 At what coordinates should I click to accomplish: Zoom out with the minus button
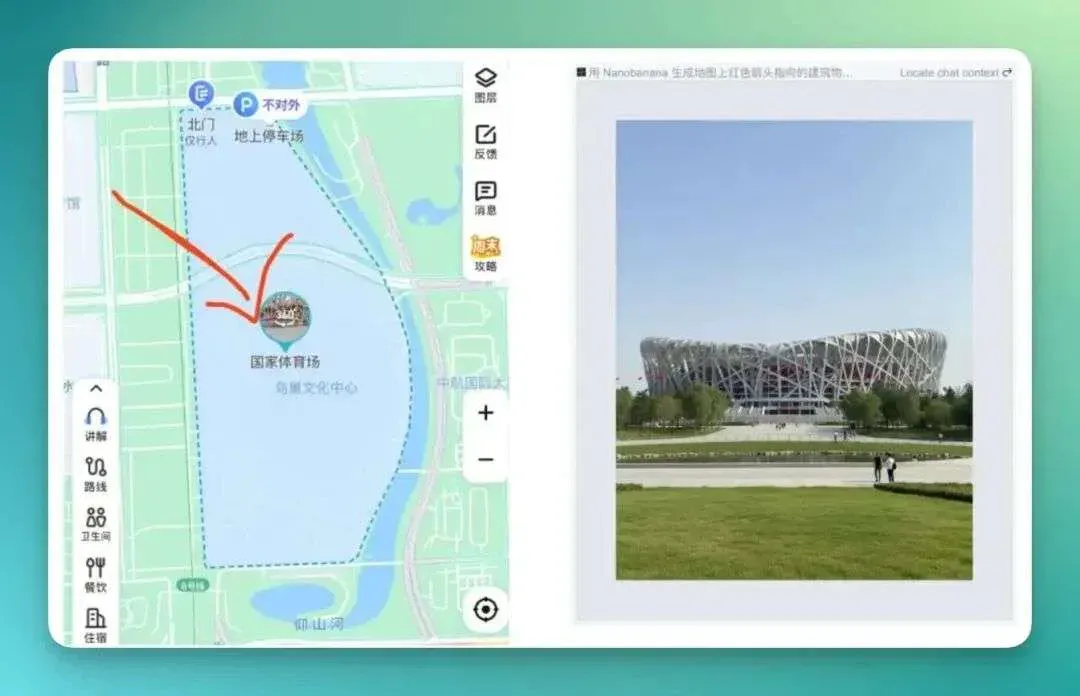486,460
